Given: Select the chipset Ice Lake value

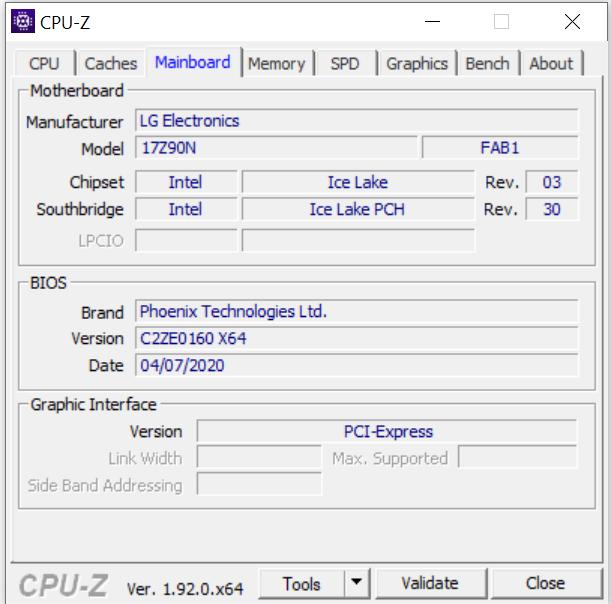Looking at the screenshot, I should pyautogui.click(x=358, y=182).
